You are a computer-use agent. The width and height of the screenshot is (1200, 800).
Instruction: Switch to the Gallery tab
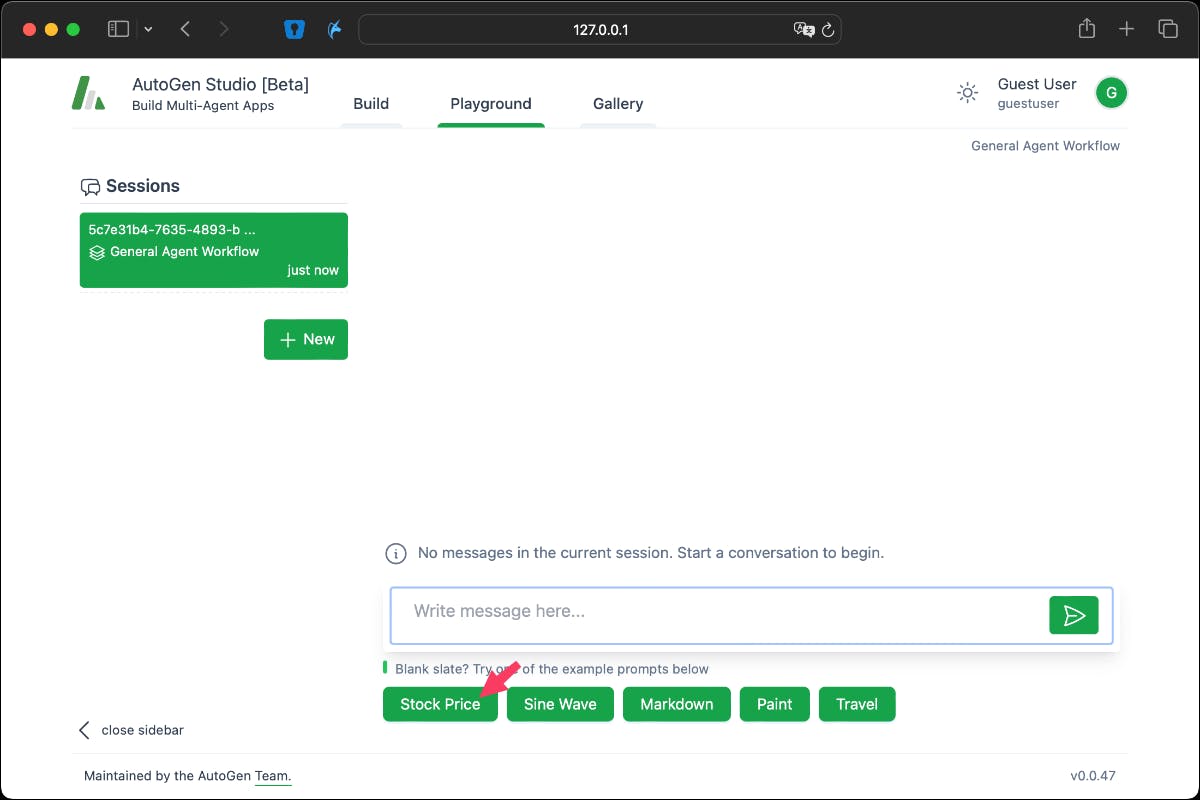(618, 104)
